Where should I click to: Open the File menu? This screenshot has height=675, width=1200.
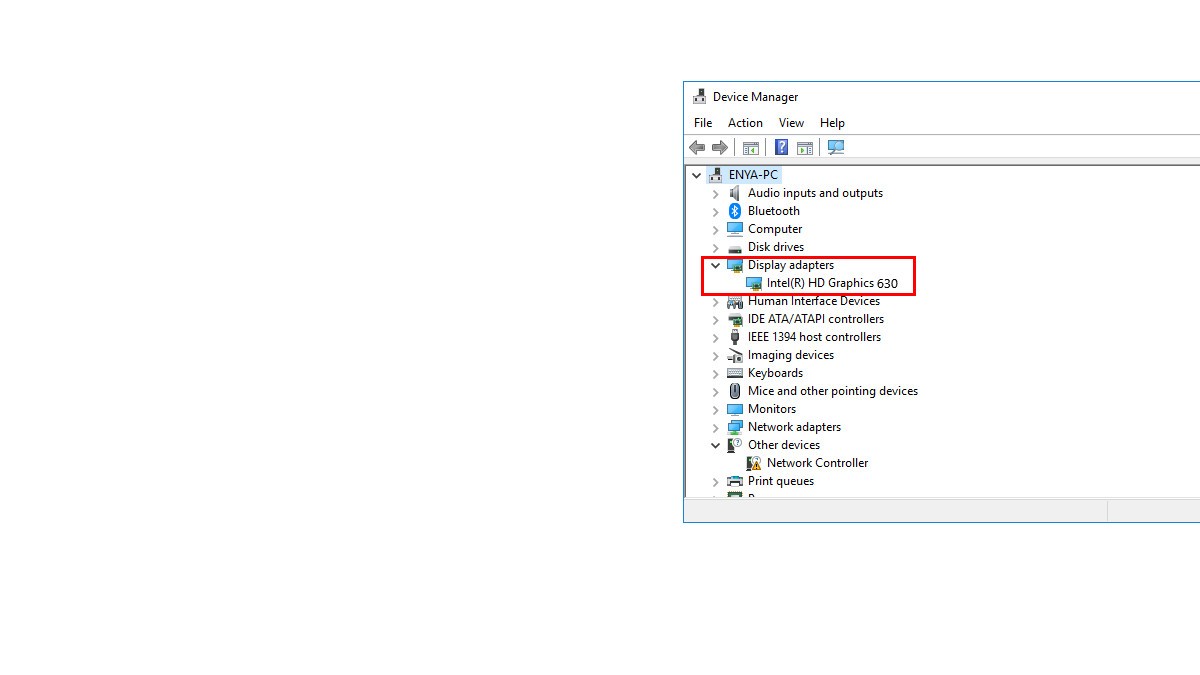(x=703, y=123)
